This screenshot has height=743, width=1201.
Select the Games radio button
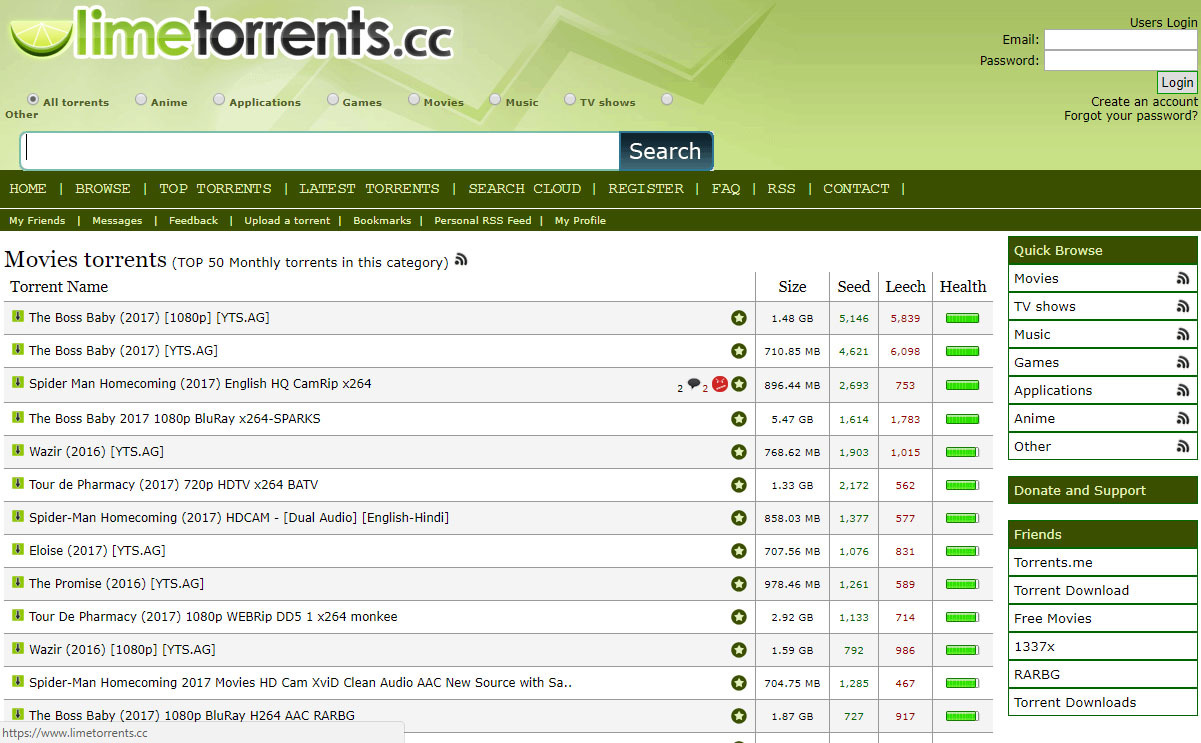tap(333, 100)
